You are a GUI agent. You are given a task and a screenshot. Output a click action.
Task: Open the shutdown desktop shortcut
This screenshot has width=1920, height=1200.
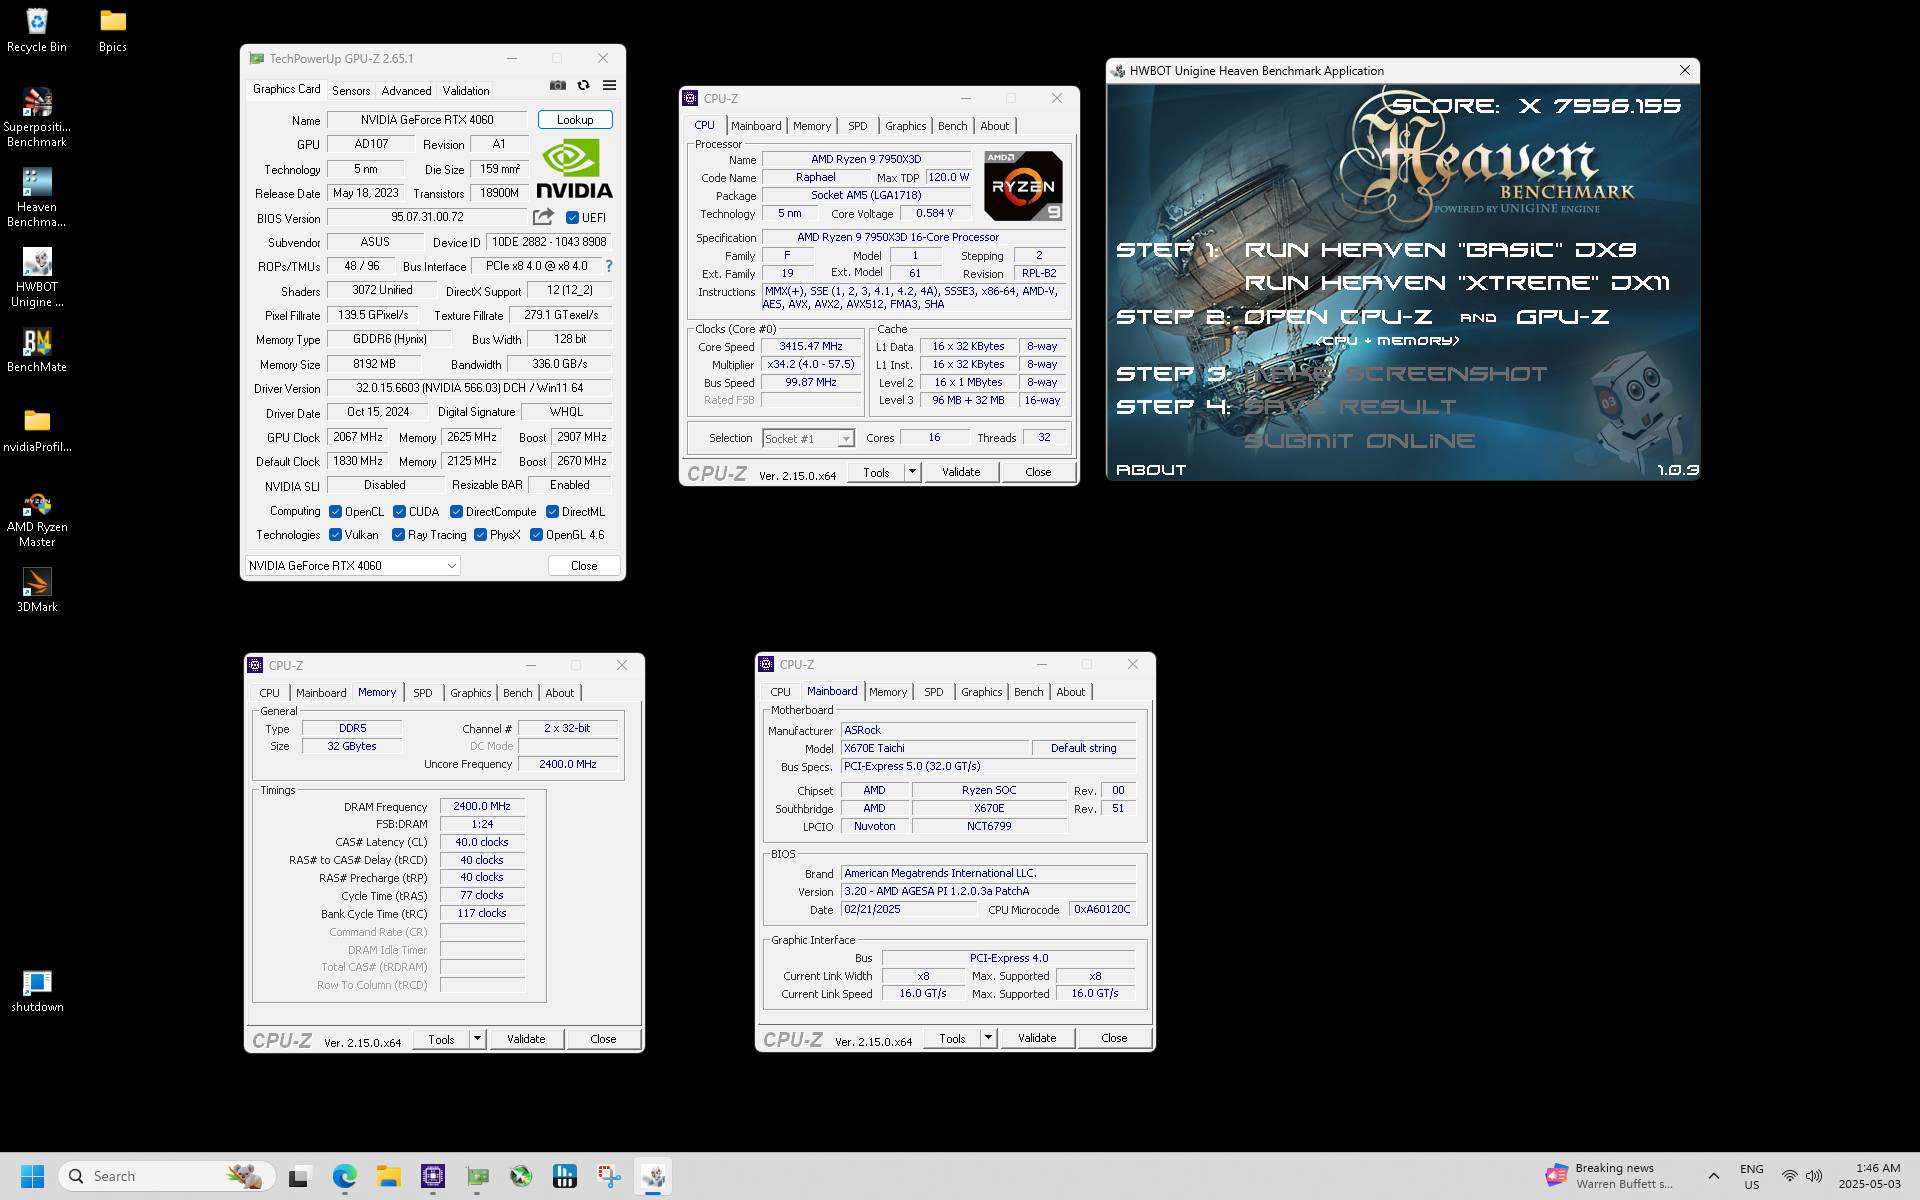[37, 990]
